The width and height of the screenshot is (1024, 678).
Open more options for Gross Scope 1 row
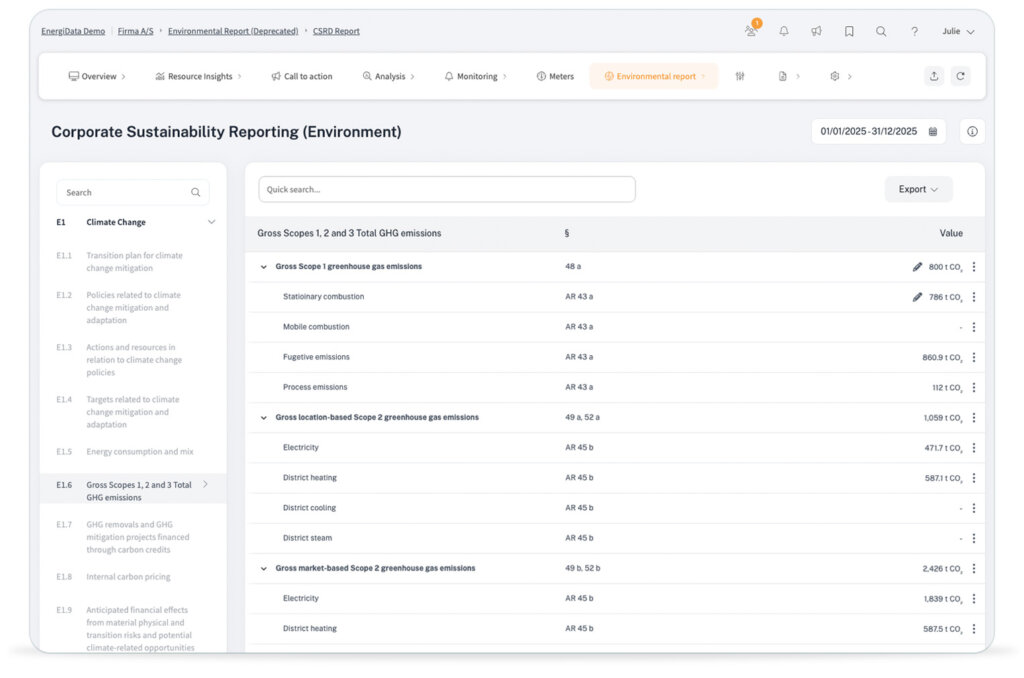pyautogui.click(x=974, y=266)
